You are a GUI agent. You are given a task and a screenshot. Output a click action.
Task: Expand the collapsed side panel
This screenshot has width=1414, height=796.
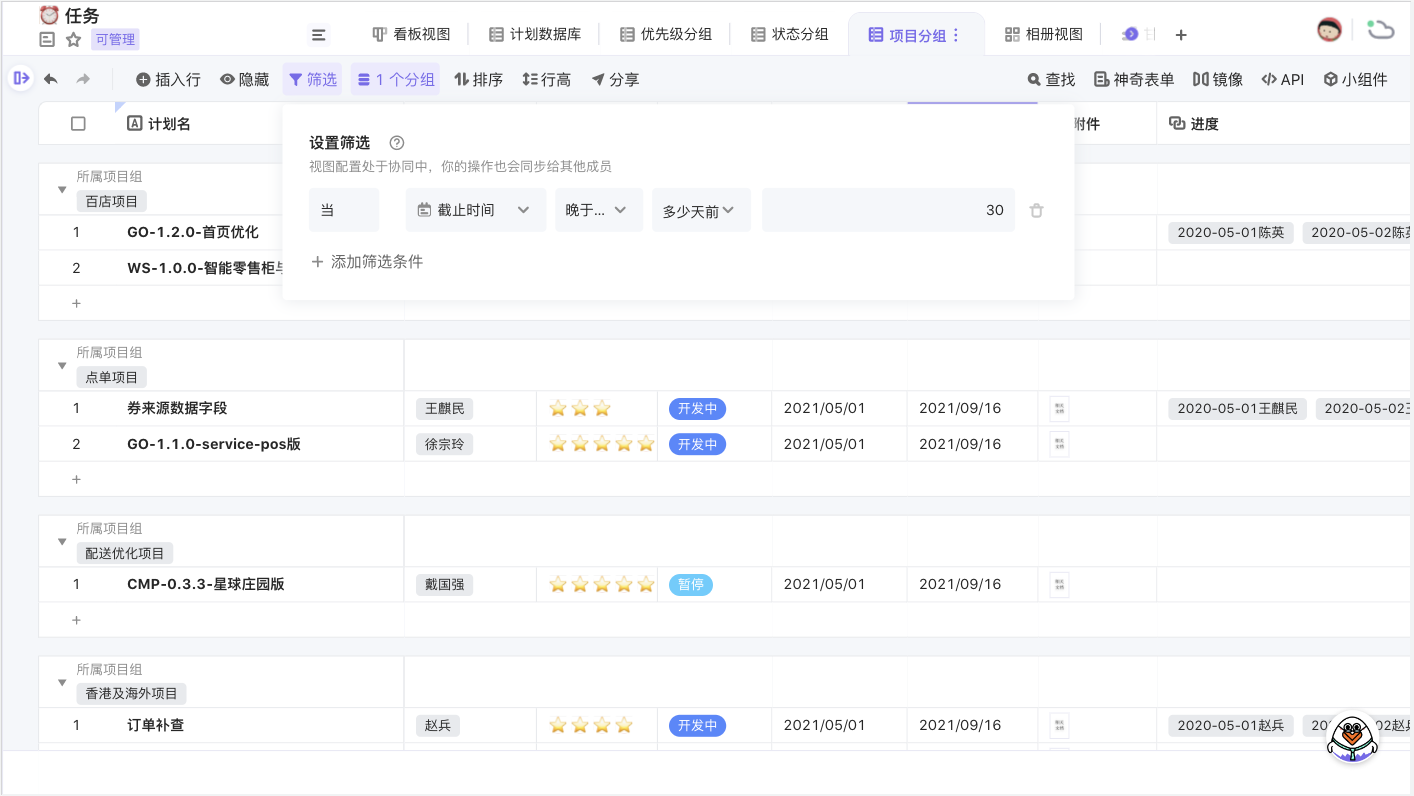(x=21, y=78)
